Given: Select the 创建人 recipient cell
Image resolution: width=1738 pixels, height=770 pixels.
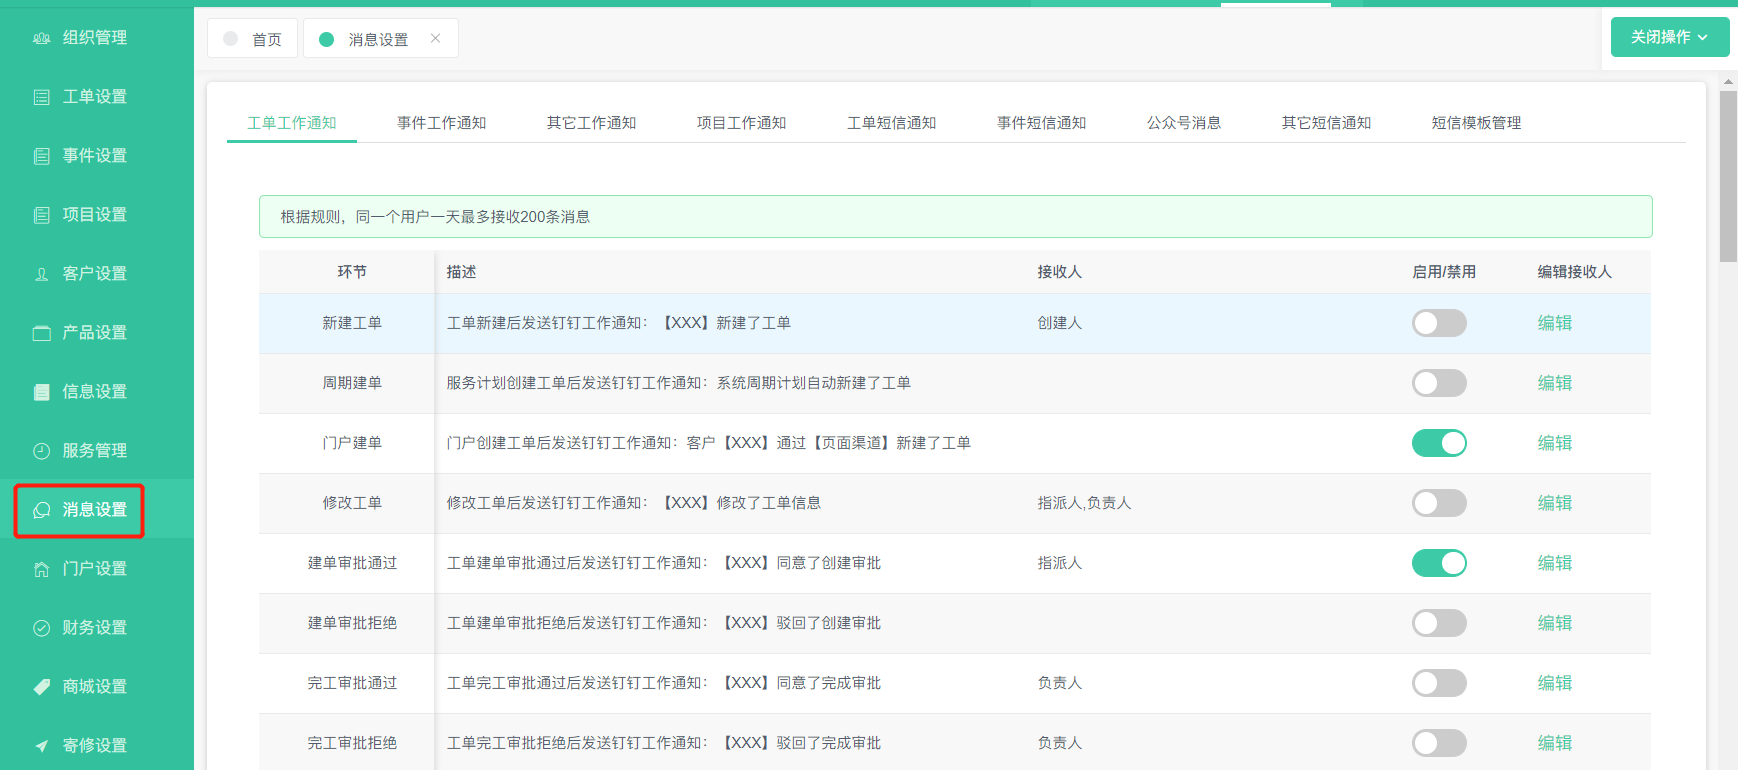Looking at the screenshot, I should pos(1060,323).
